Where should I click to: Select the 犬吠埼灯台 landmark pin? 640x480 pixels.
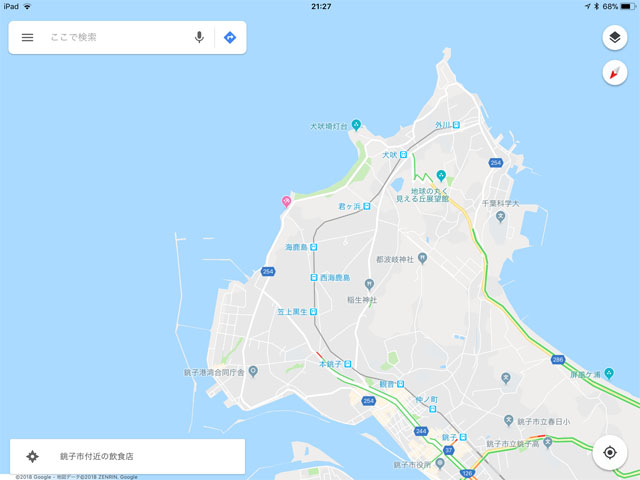tap(356, 125)
